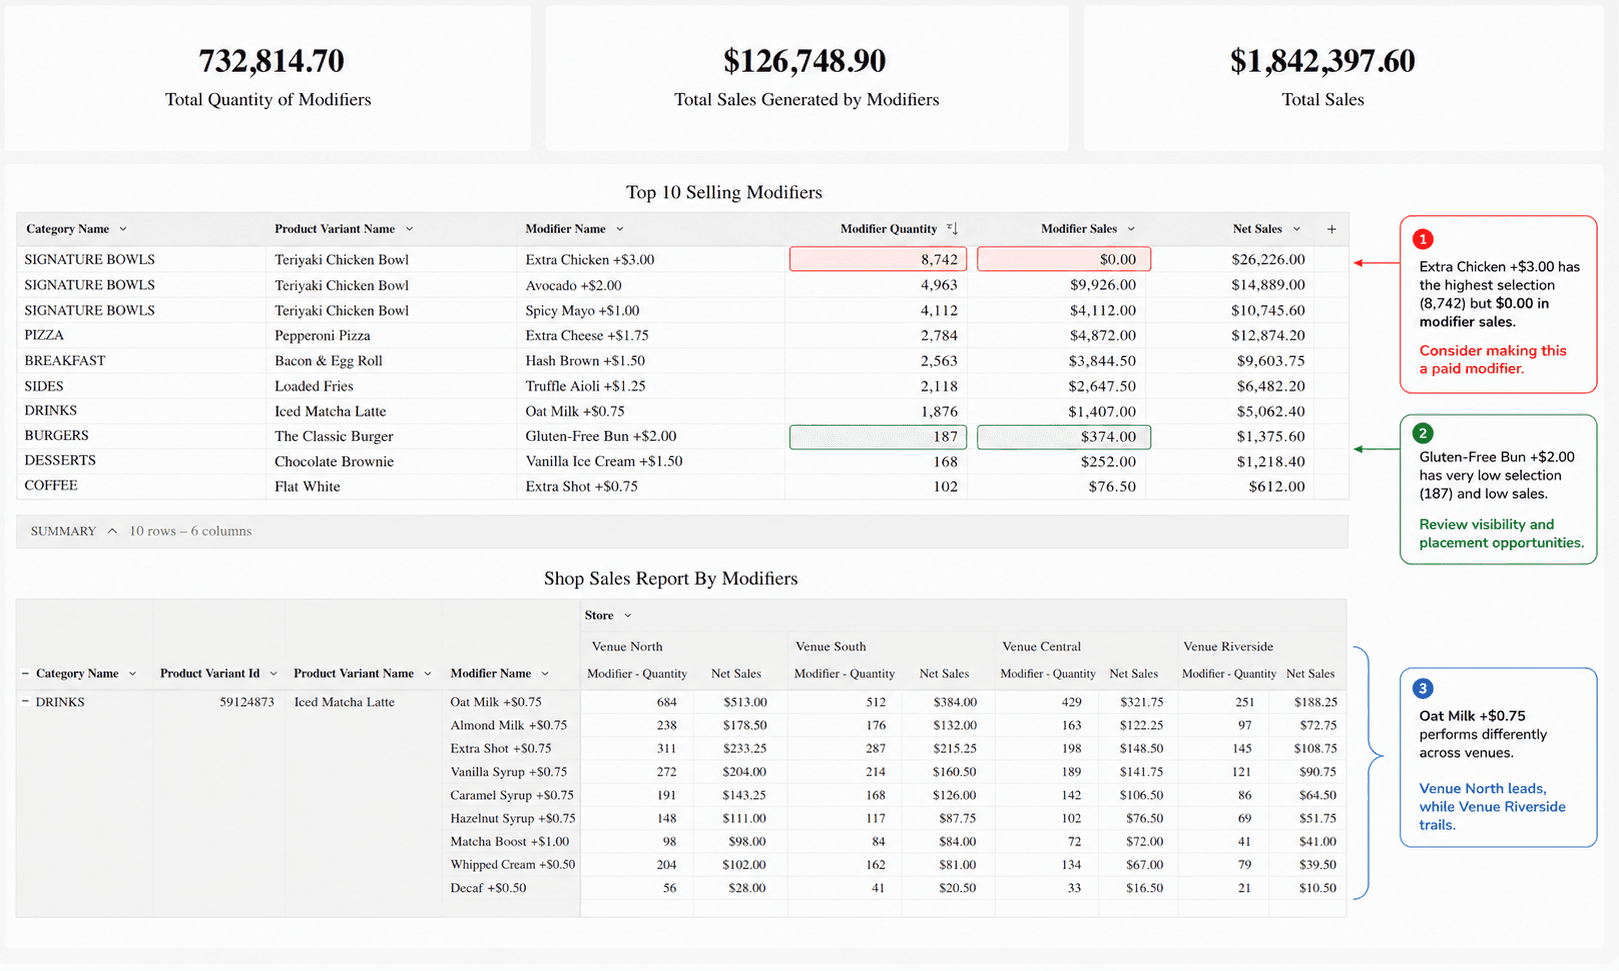Click the Spicy Mayo +$1.00 modifier cell

582,310
